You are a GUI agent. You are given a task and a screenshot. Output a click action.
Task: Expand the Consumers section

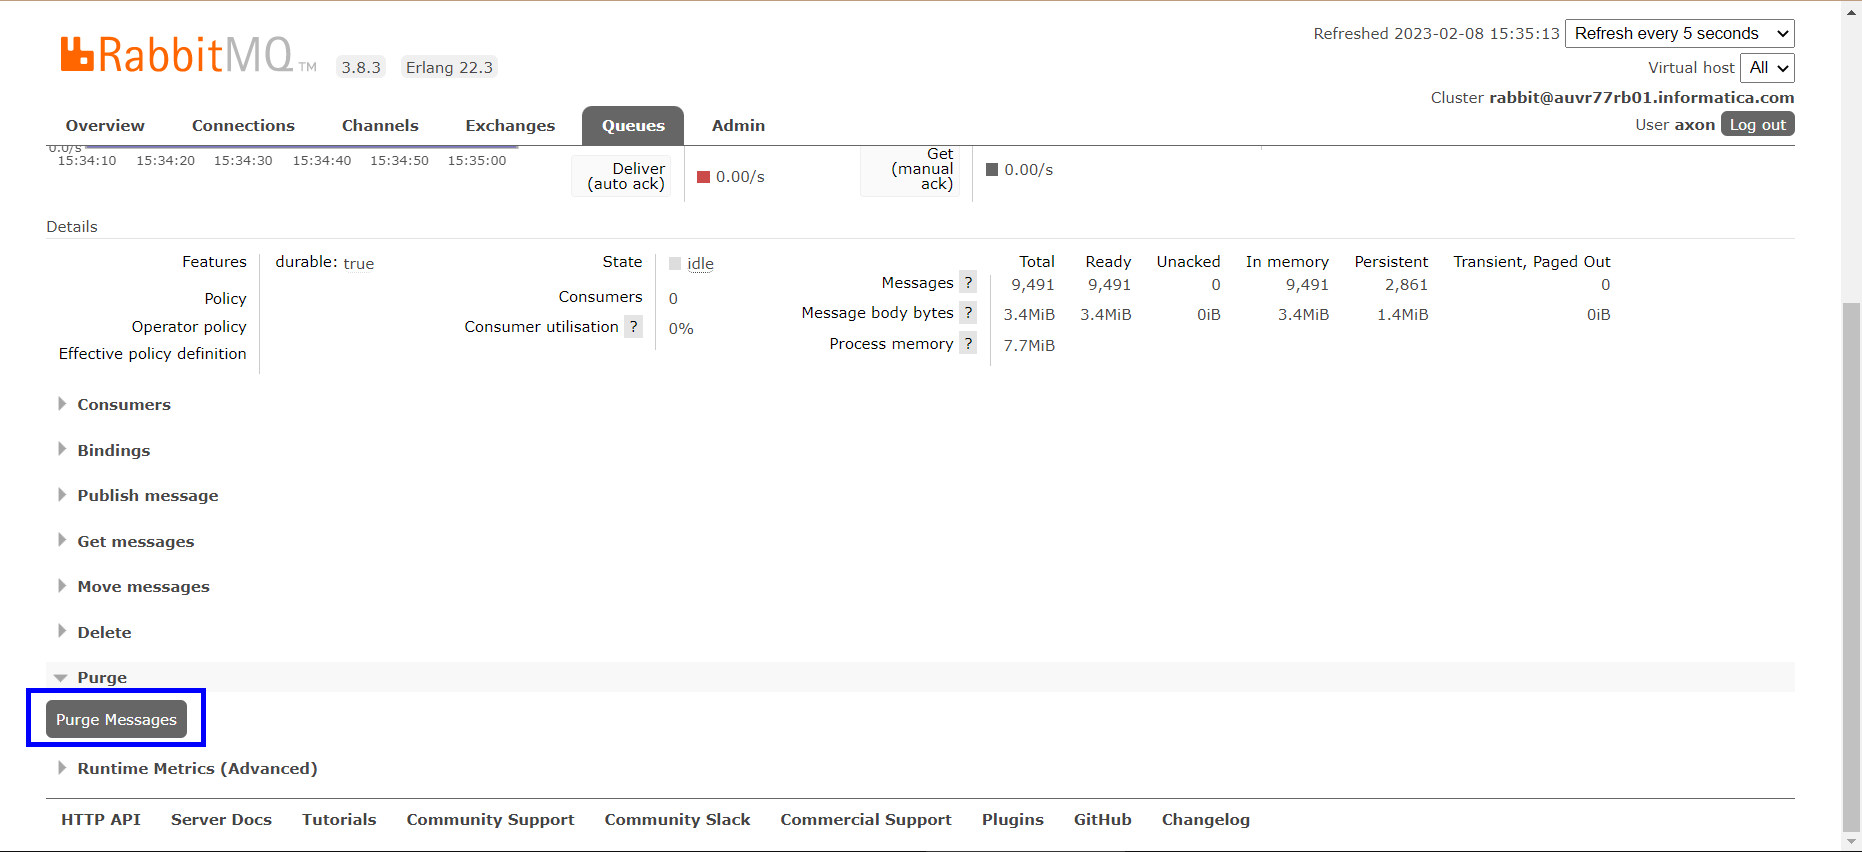(x=123, y=404)
